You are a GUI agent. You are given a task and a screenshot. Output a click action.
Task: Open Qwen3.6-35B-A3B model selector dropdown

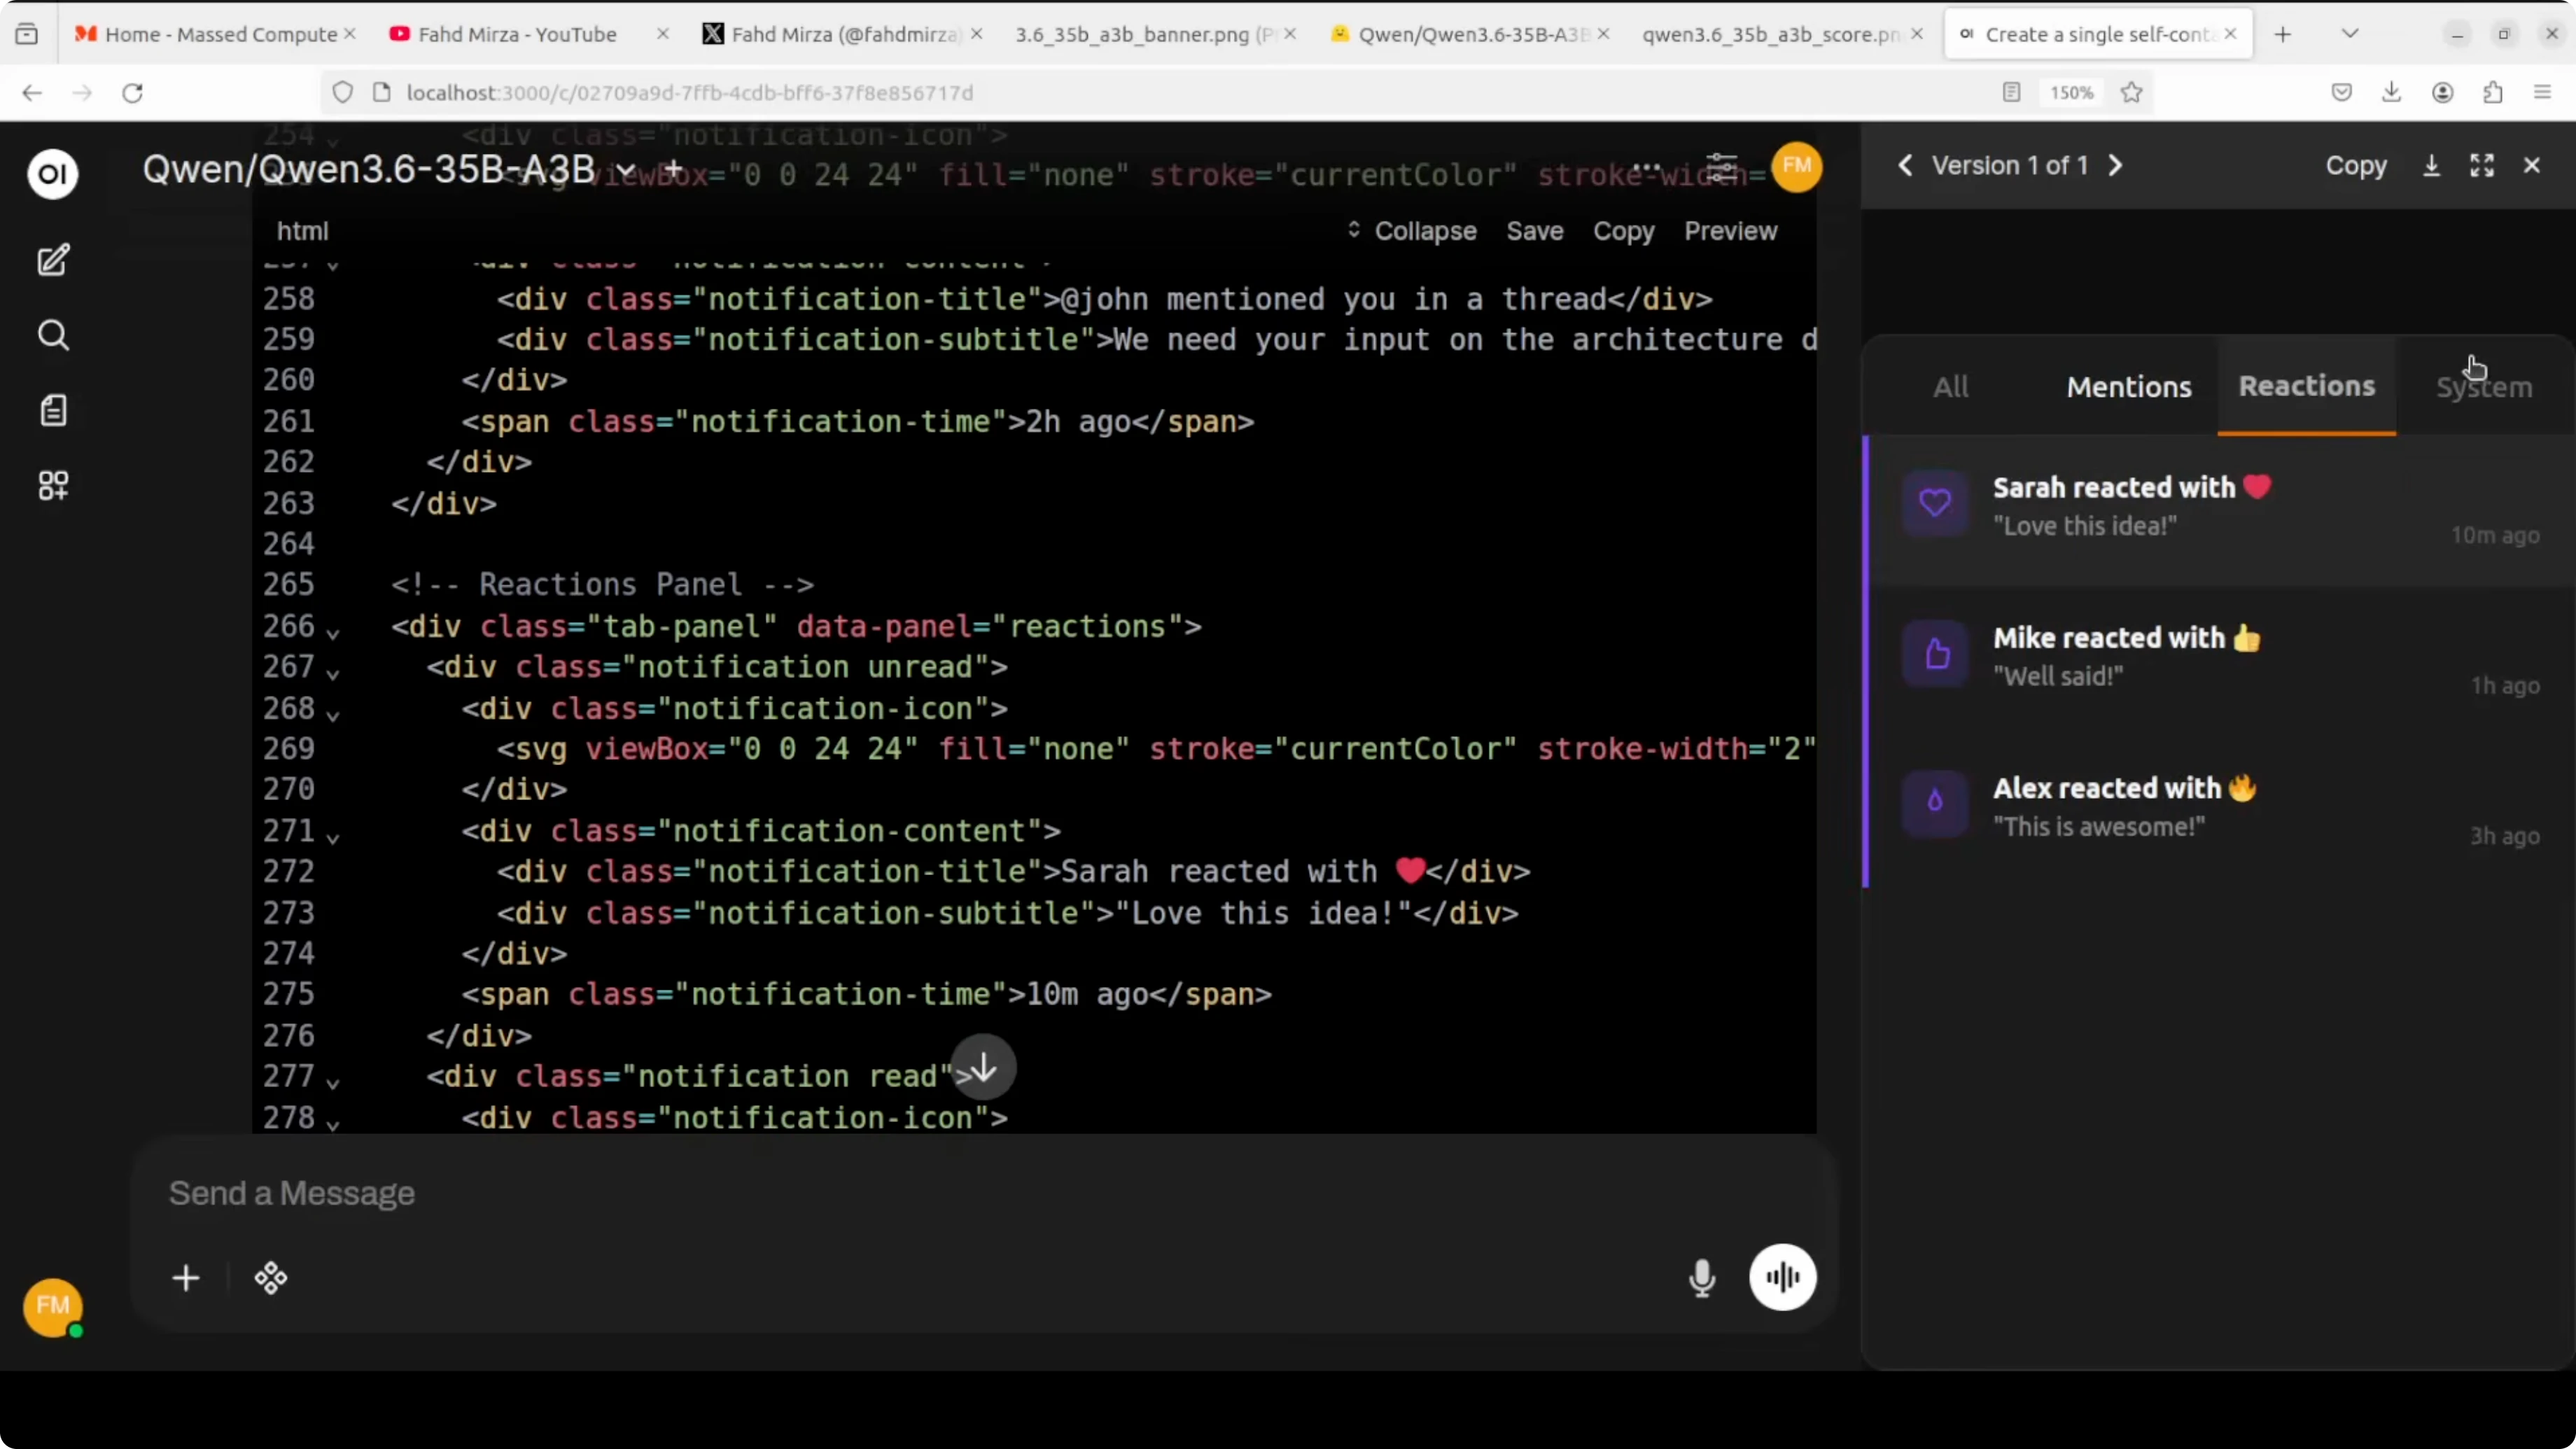click(x=626, y=171)
